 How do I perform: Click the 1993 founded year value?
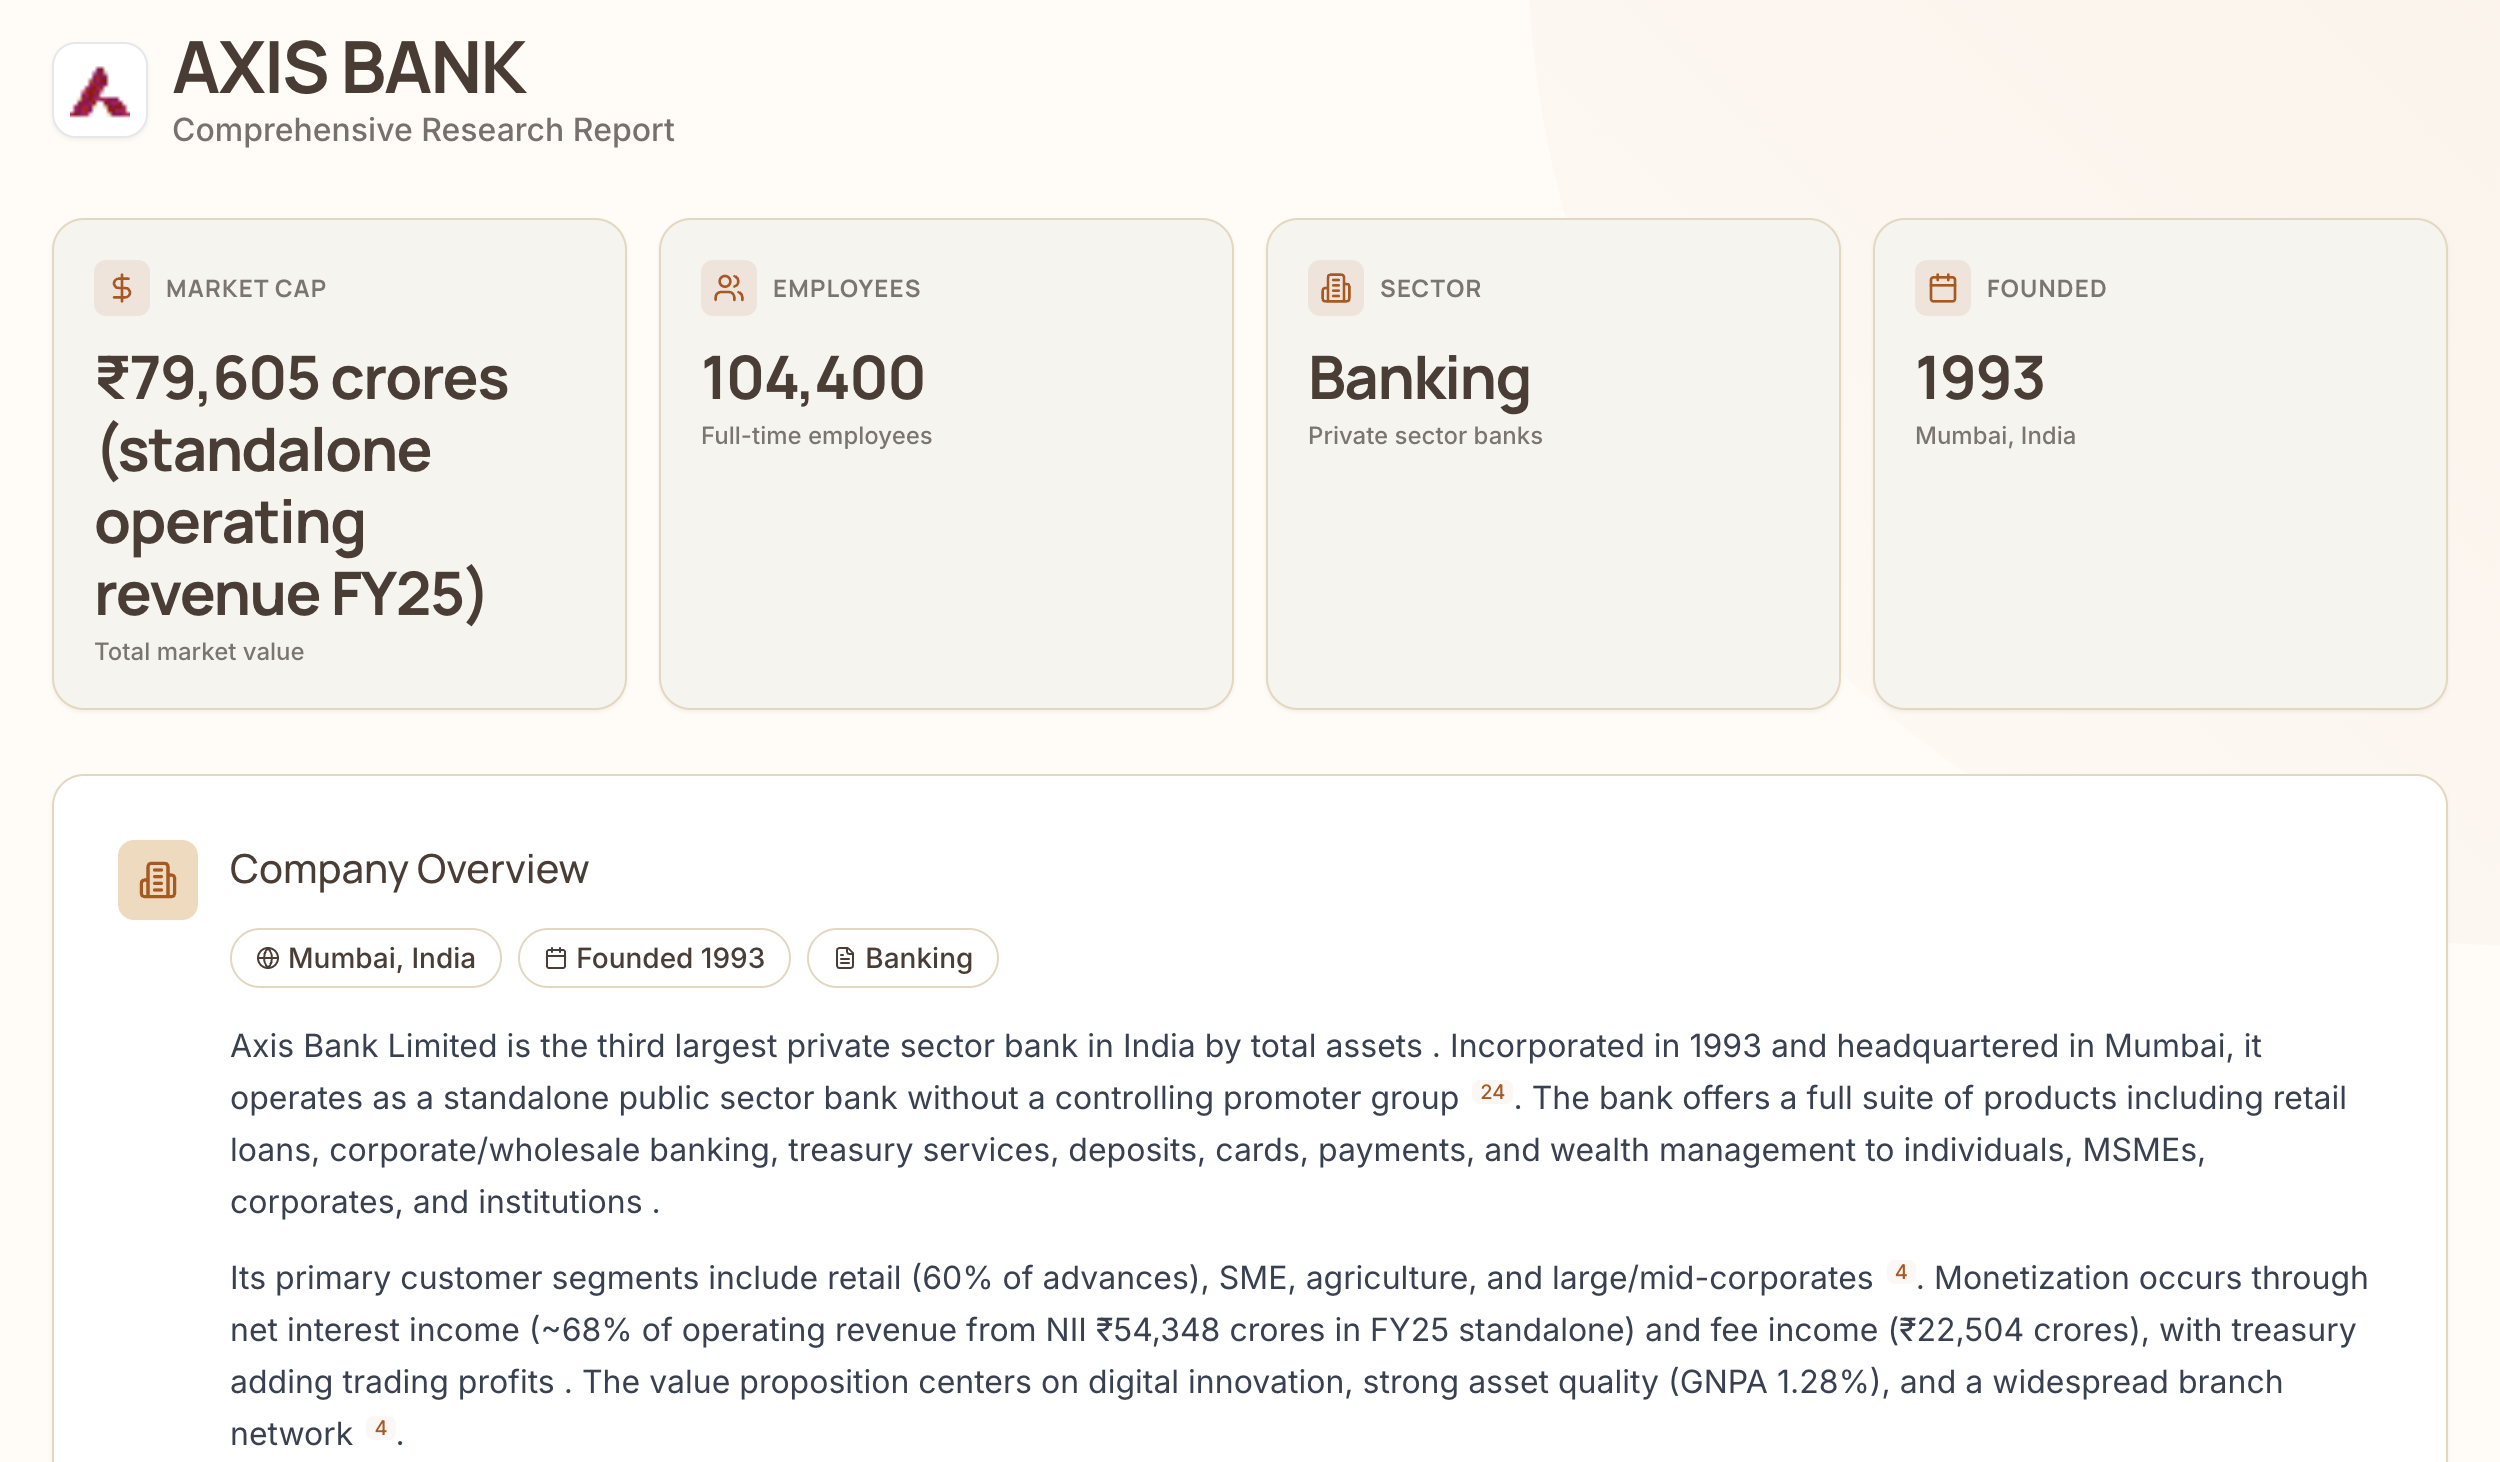1980,378
